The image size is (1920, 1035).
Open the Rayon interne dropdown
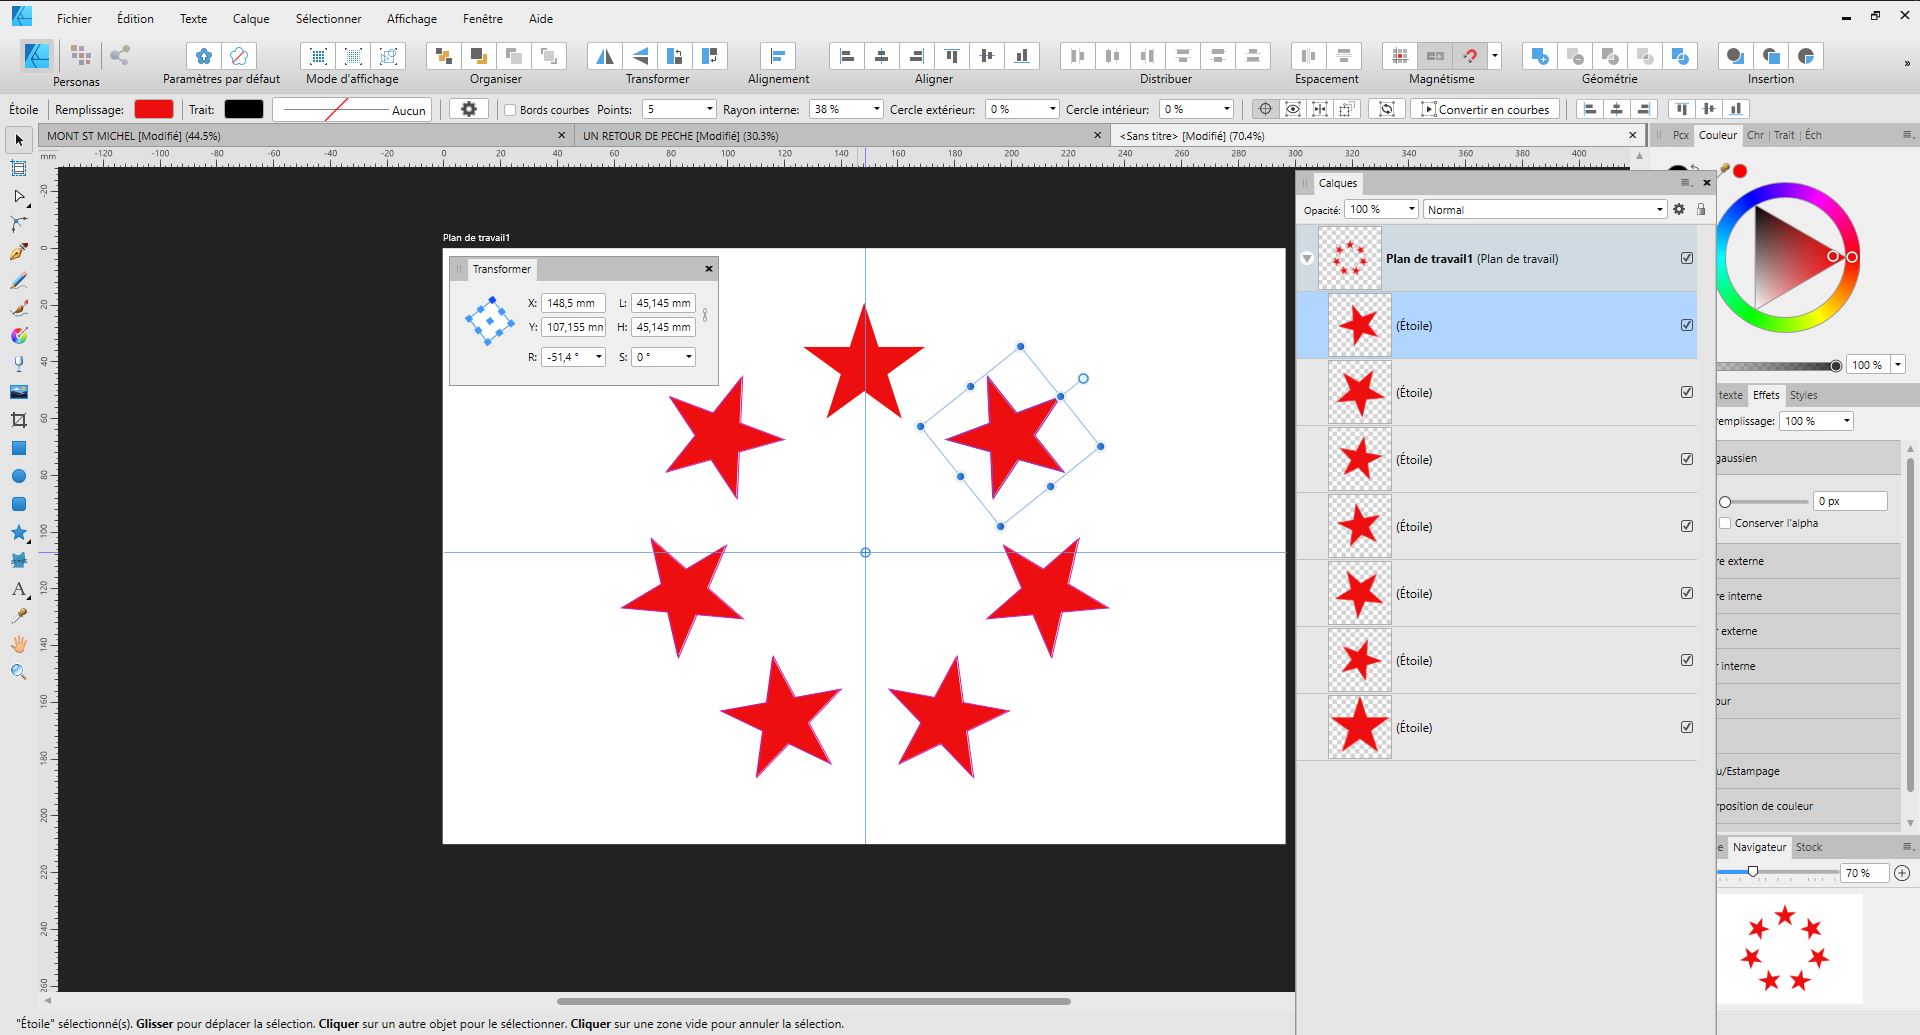[877, 109]
